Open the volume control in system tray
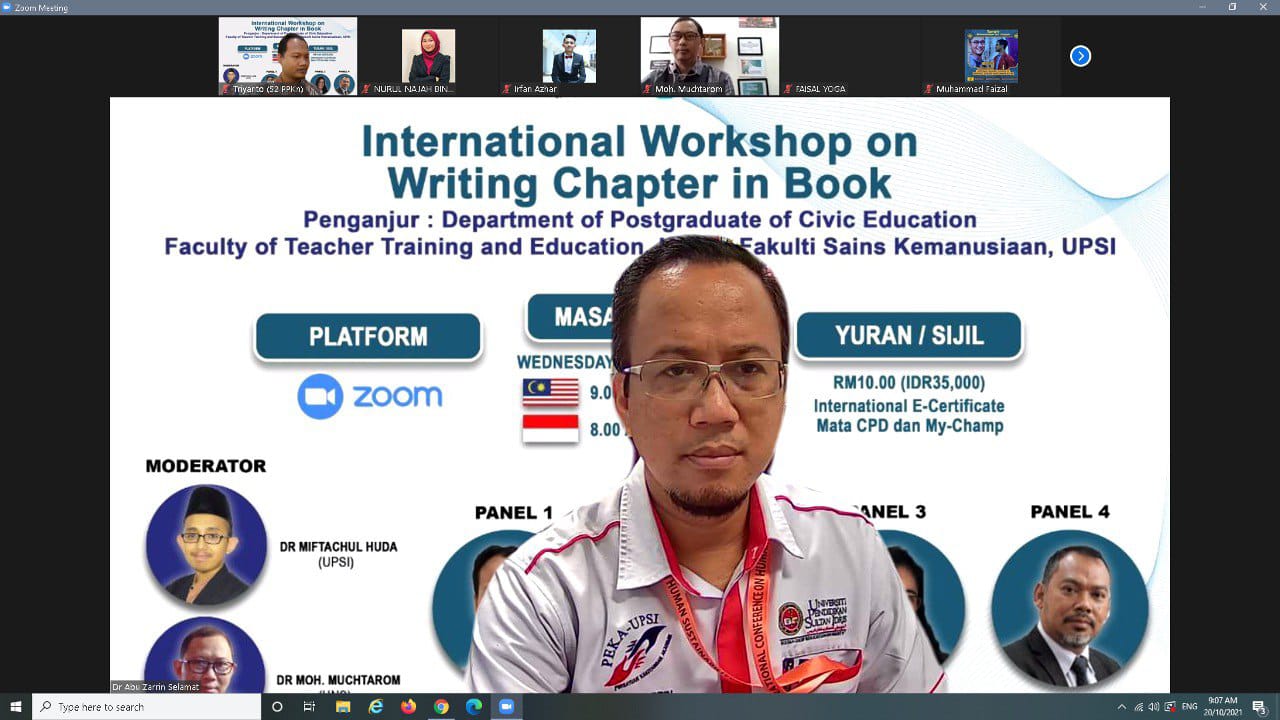Image resolution: width=1280 pixels, height=720 pixels. 1153,707
